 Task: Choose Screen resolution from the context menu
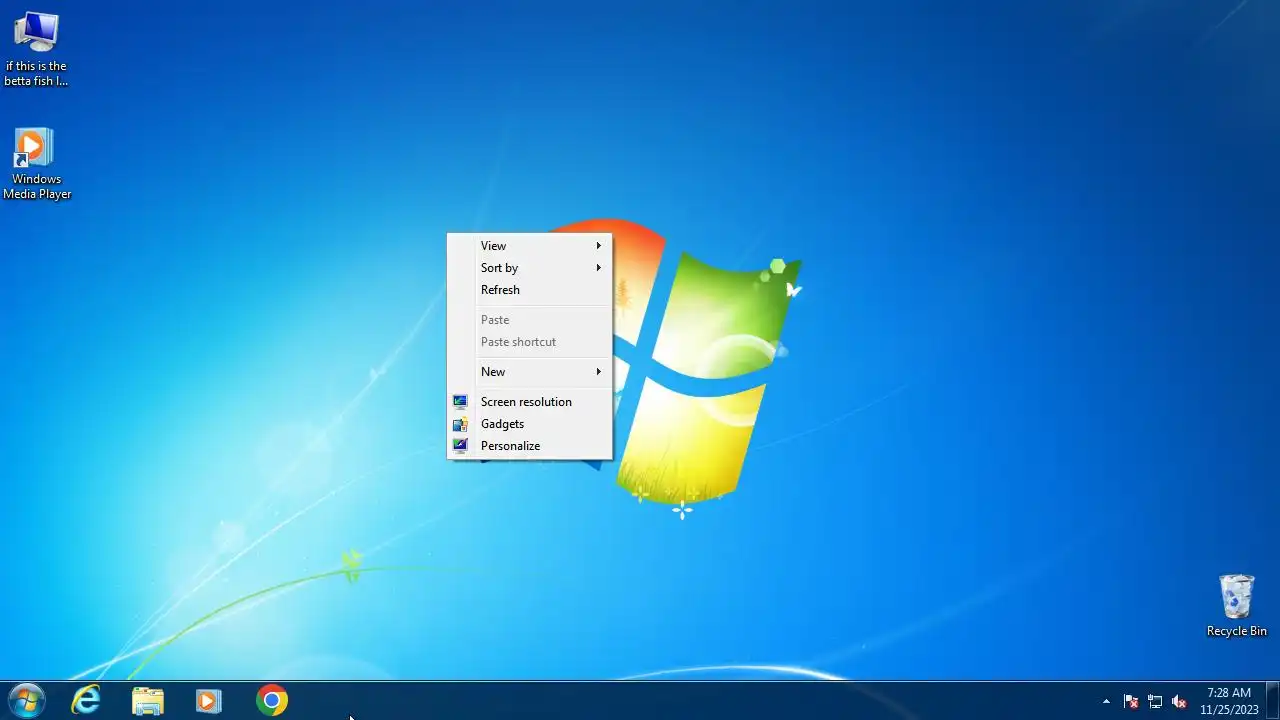pyautogui.click(x=529, y=402)
